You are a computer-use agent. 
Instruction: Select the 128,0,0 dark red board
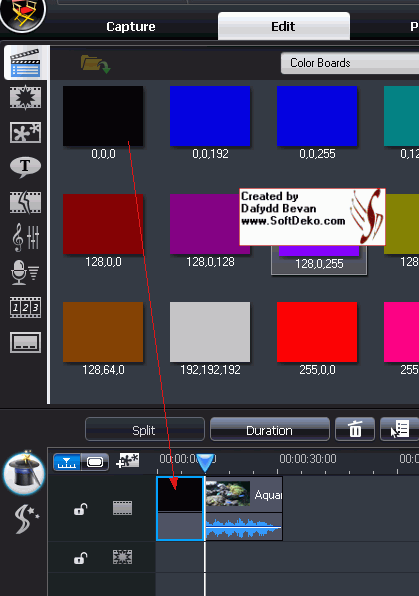tap(103, 224)
